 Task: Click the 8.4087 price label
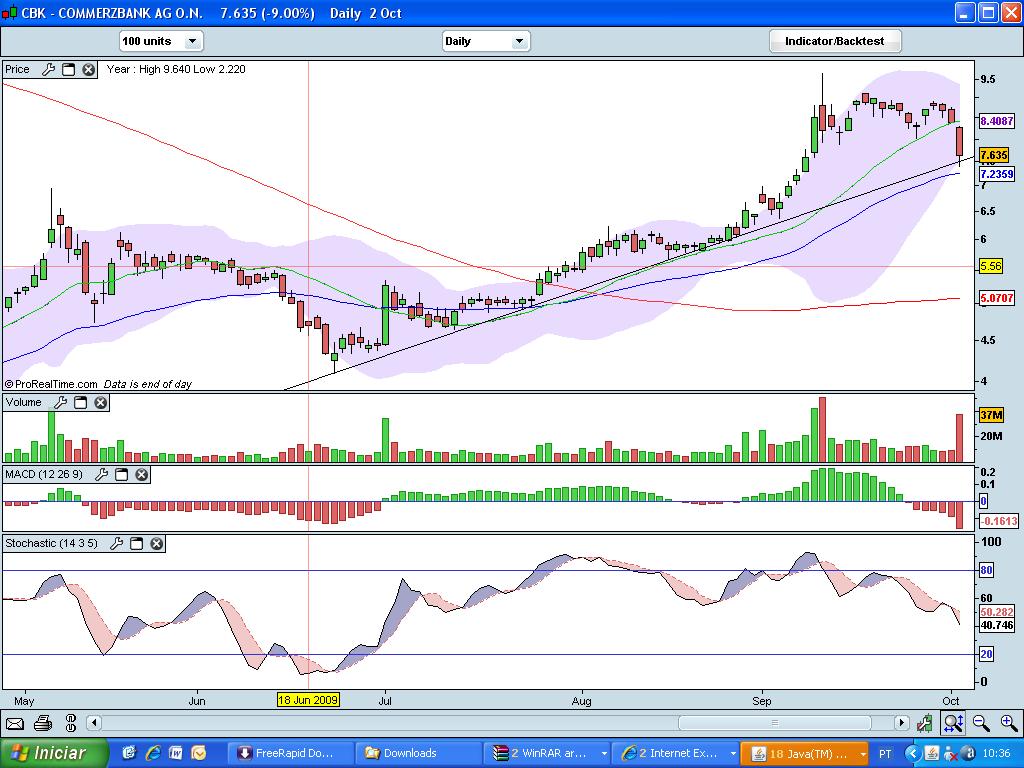997,121
